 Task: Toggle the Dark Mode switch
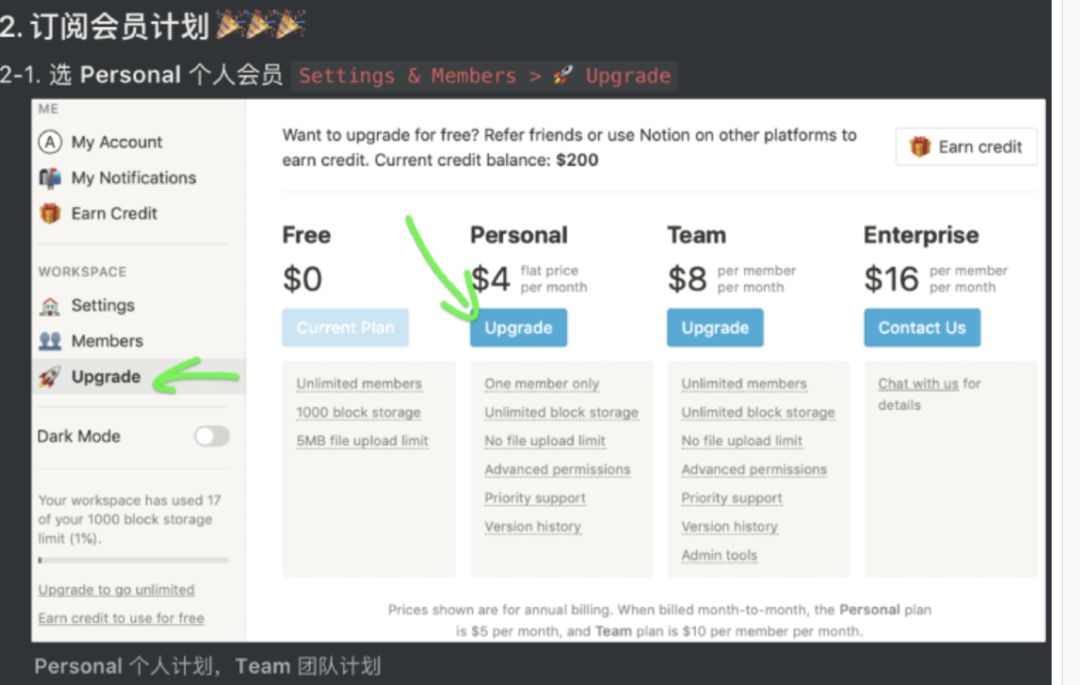click(211, 436)
